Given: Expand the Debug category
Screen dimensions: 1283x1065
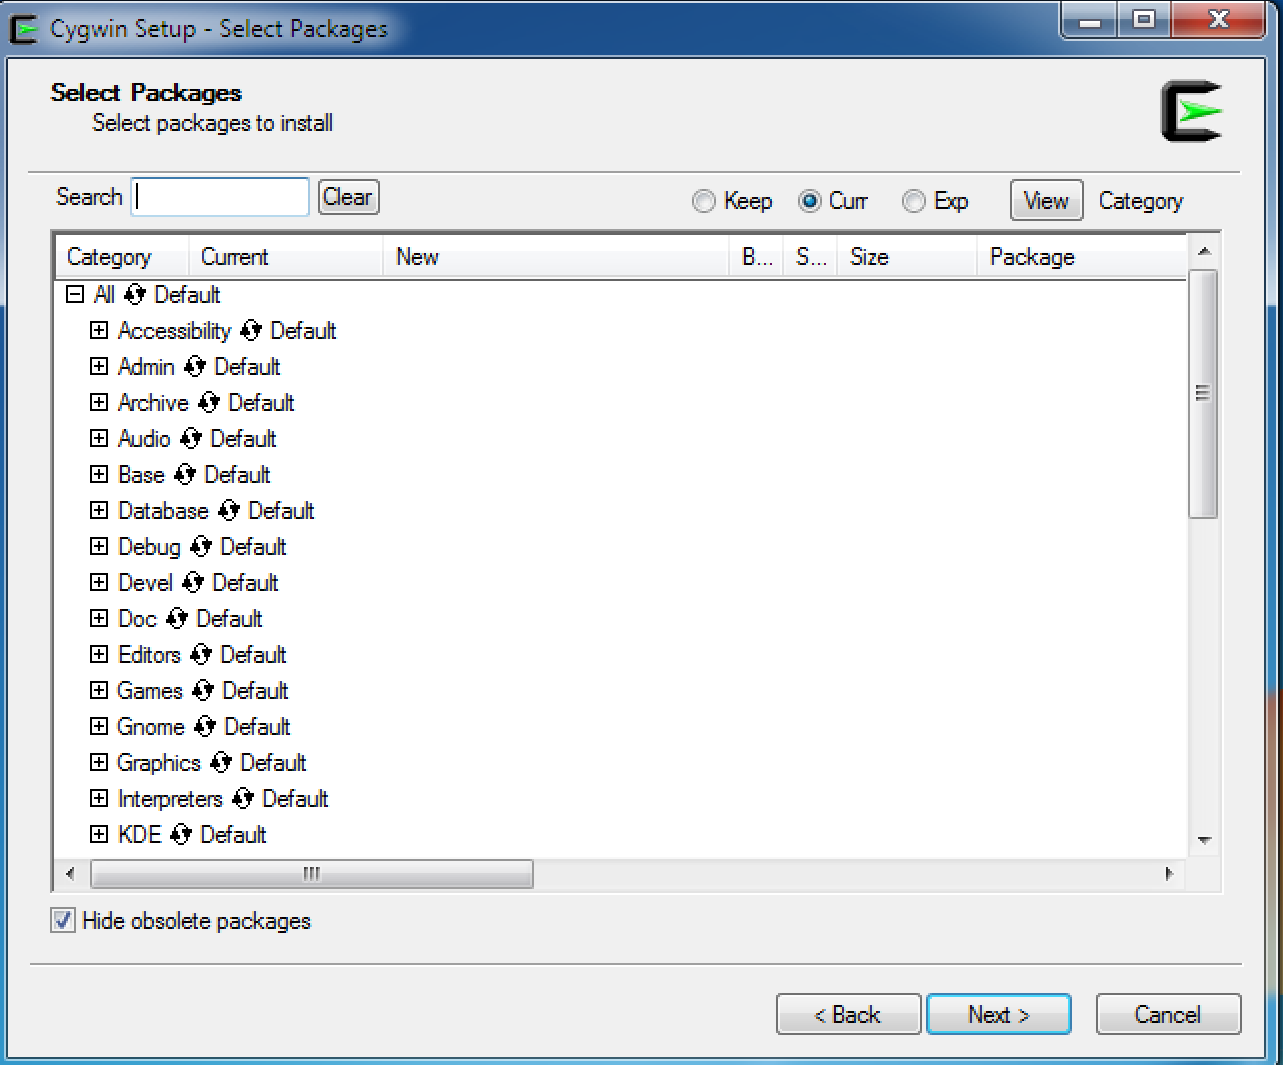Looking at the screenshot, I should [99, 546].
